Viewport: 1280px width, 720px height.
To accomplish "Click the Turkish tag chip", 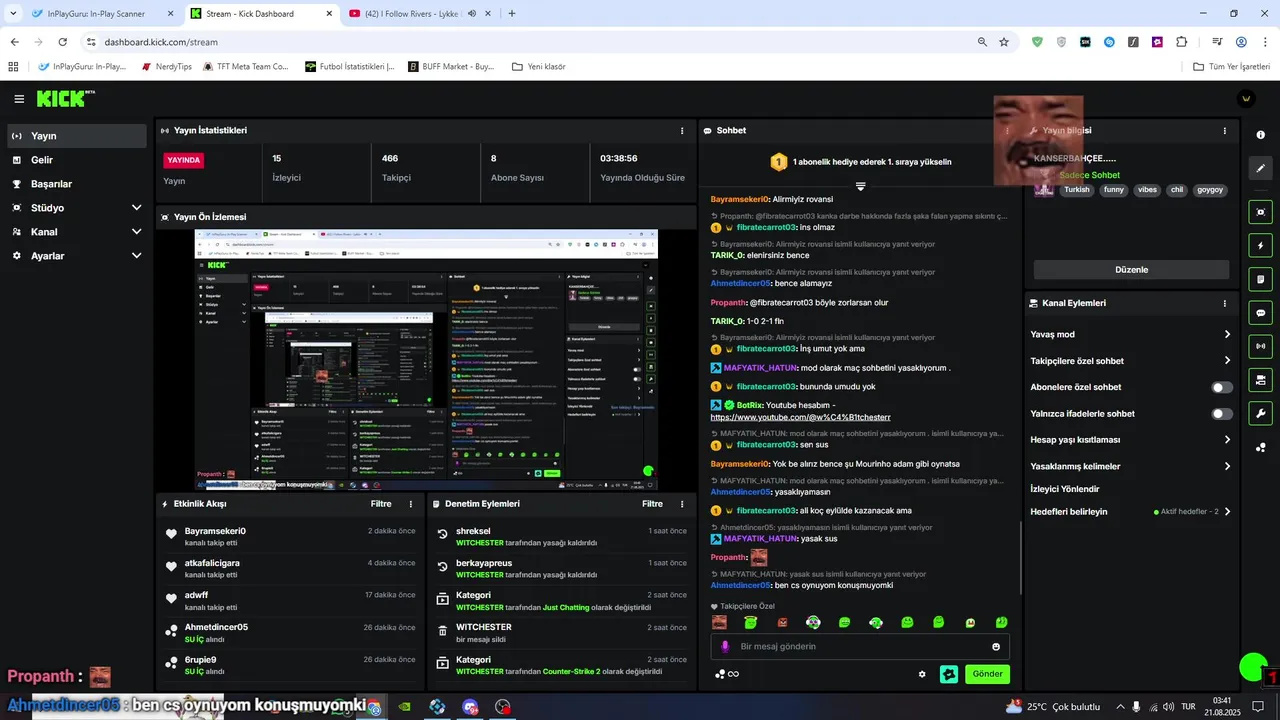I will (1077, 190).
